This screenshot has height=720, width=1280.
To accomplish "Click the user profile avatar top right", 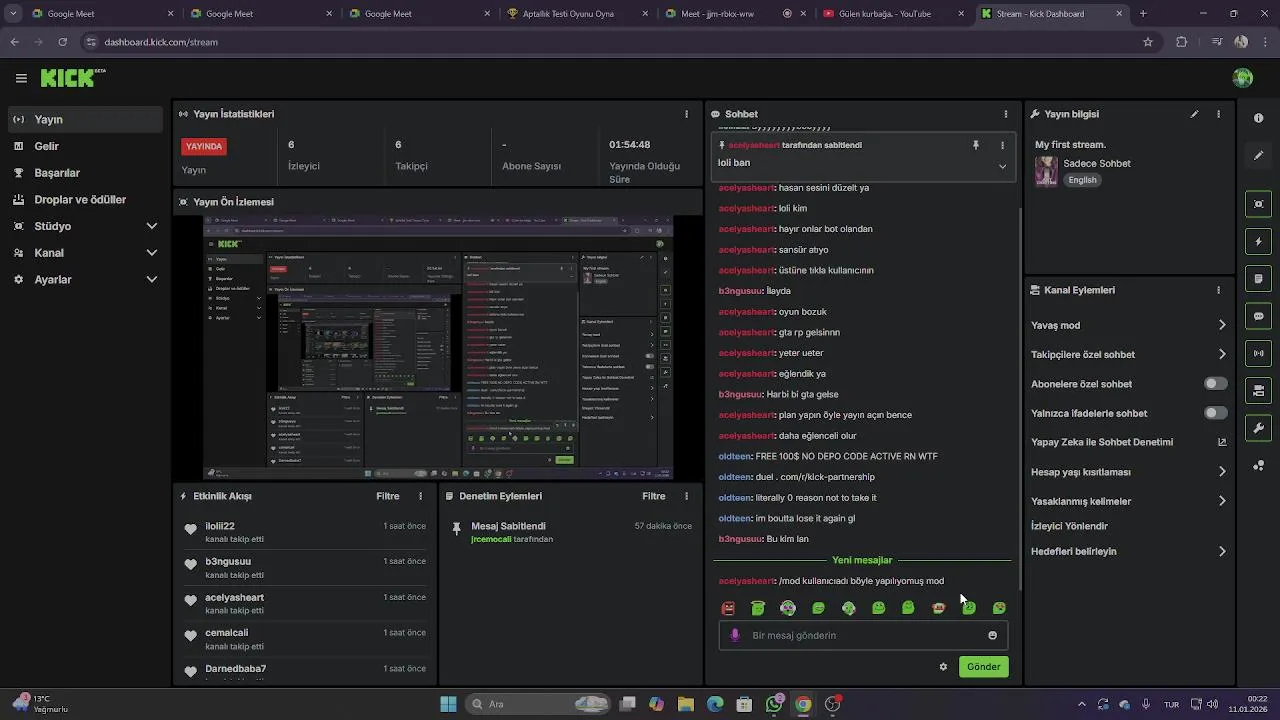I will 1243,78.
